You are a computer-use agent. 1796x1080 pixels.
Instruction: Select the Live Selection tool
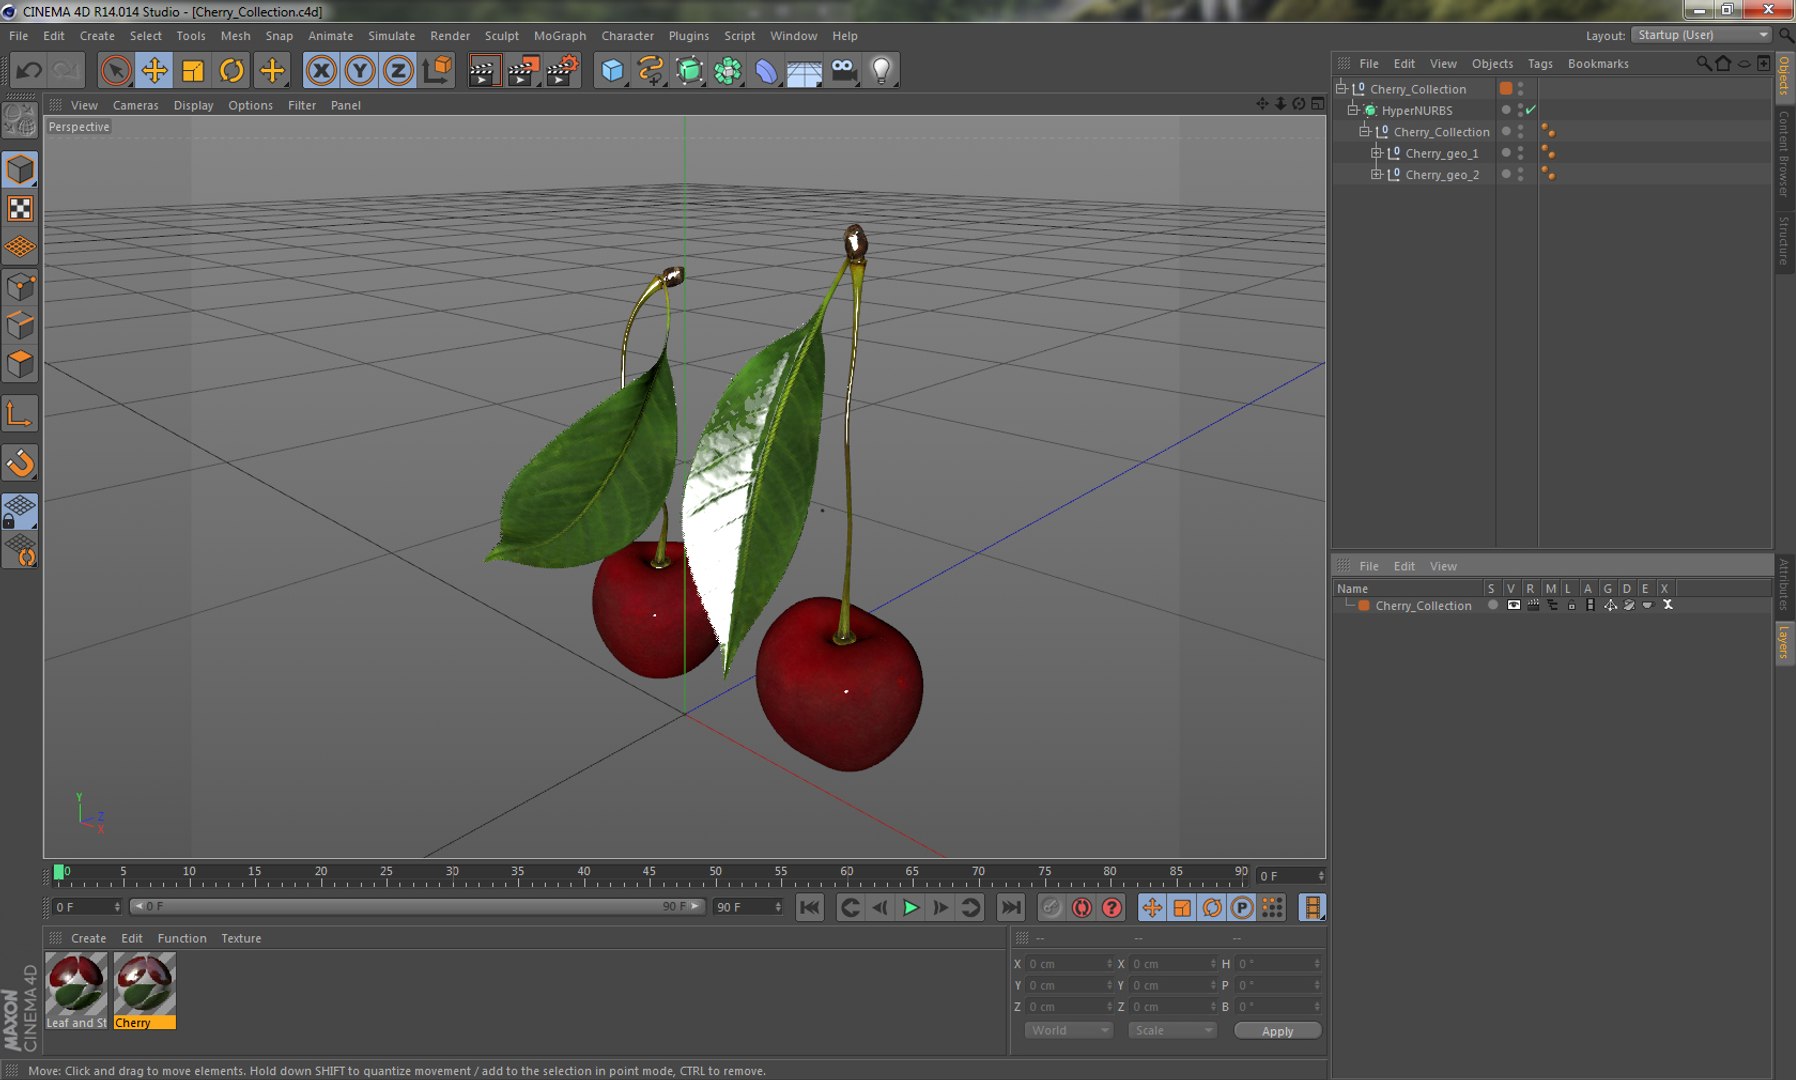[116, 70]
